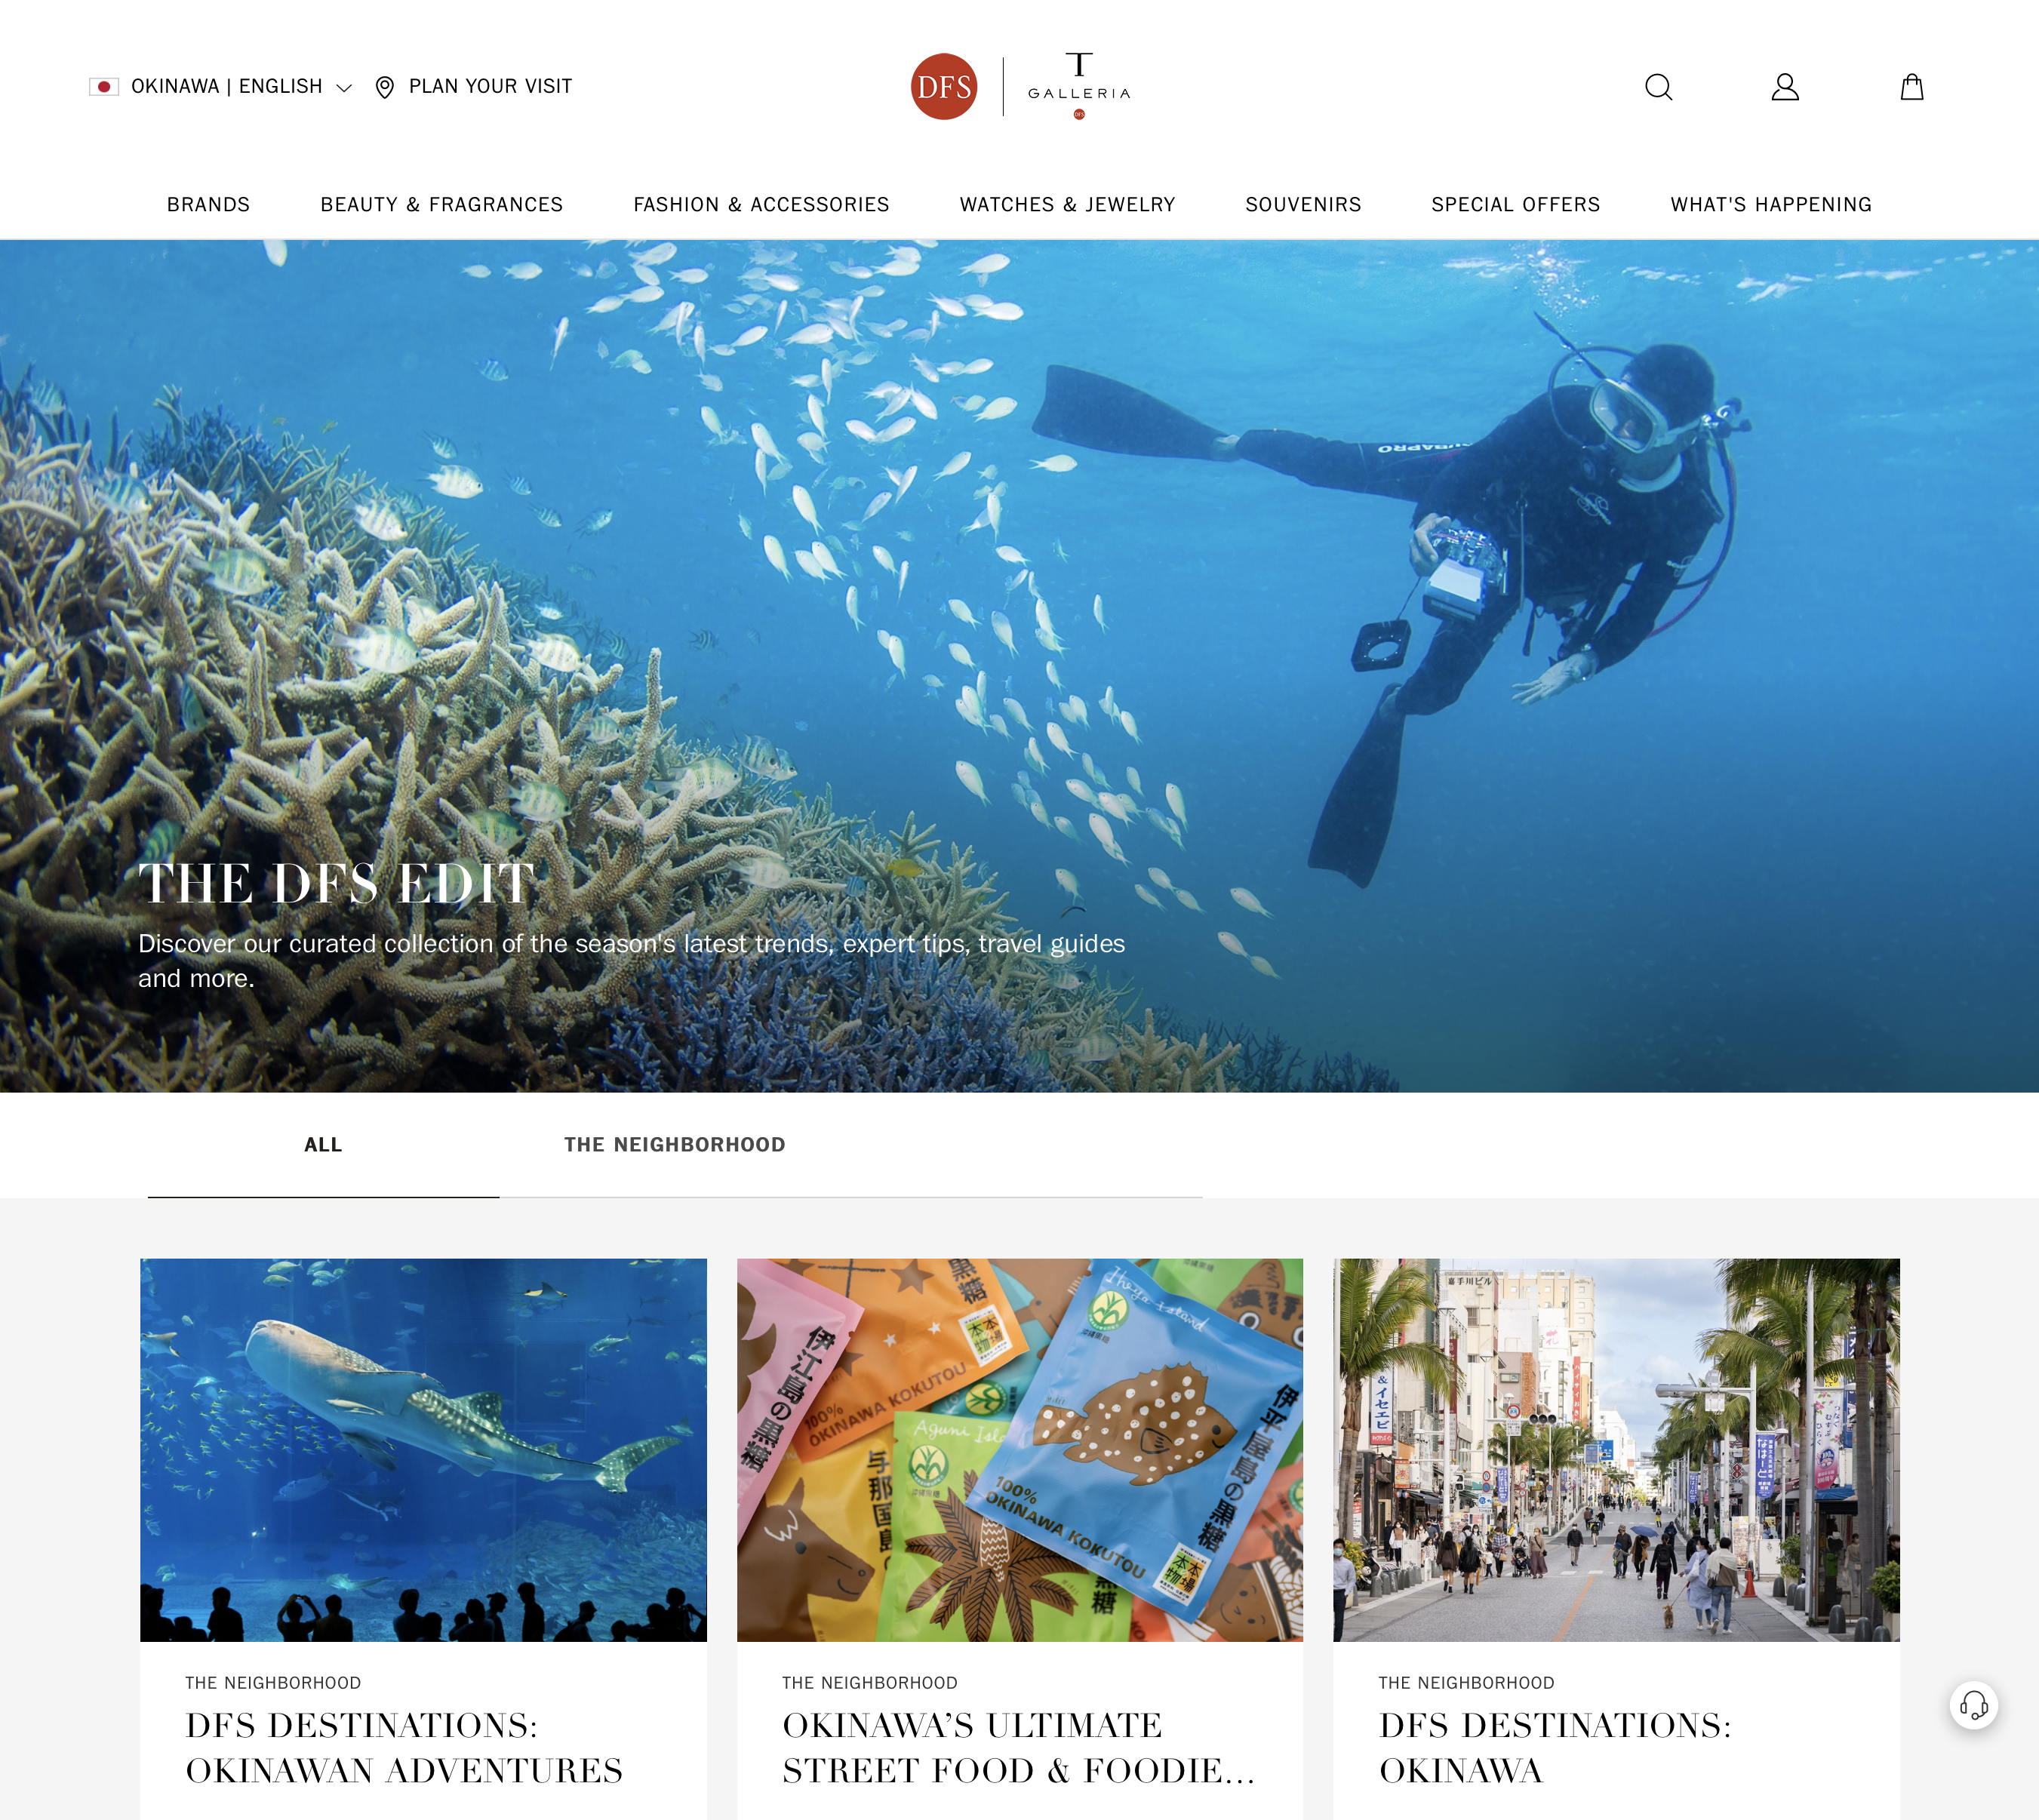Open the search magnifier icon
The image size is (2039, 1820).
tap(1658, 87)
